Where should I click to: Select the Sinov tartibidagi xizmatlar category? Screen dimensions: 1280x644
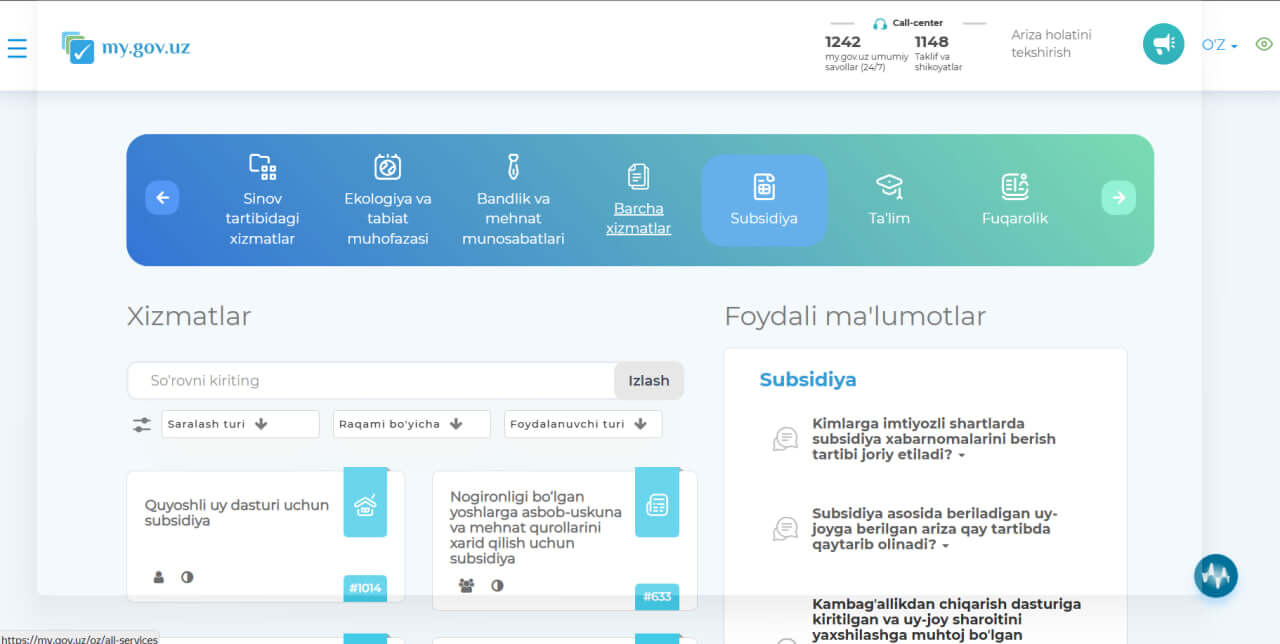coord(262,199)
